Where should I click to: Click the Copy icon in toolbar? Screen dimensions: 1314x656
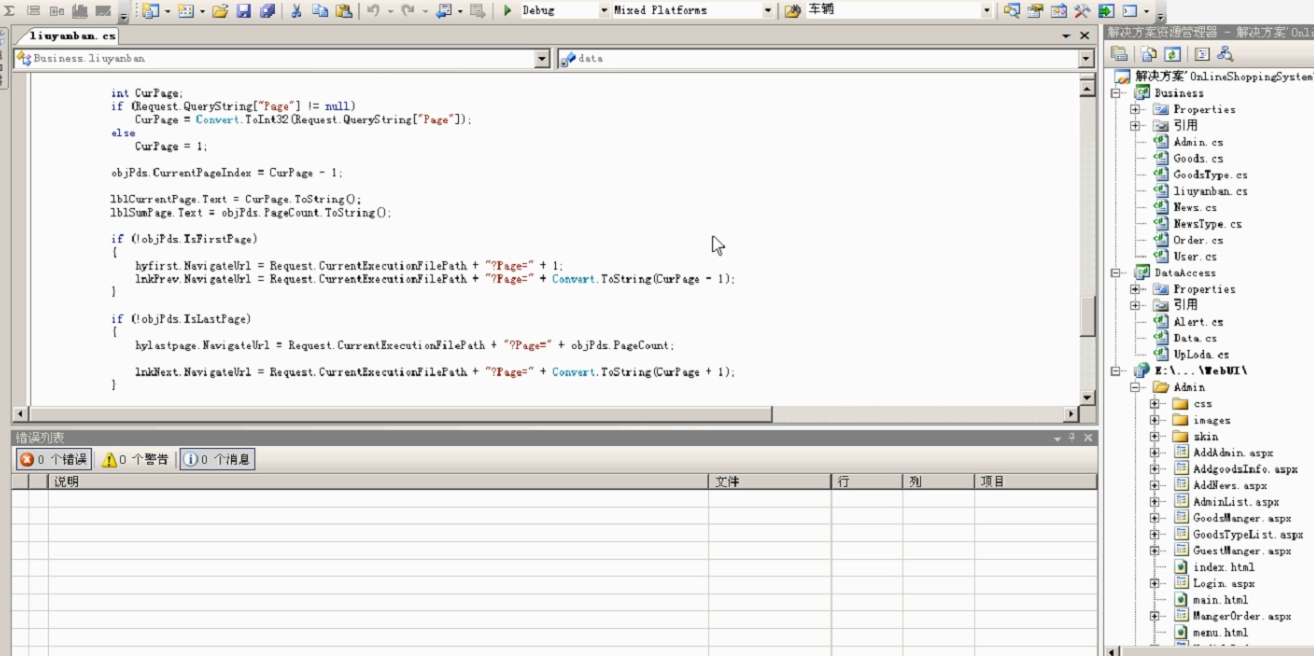[320, 11]
